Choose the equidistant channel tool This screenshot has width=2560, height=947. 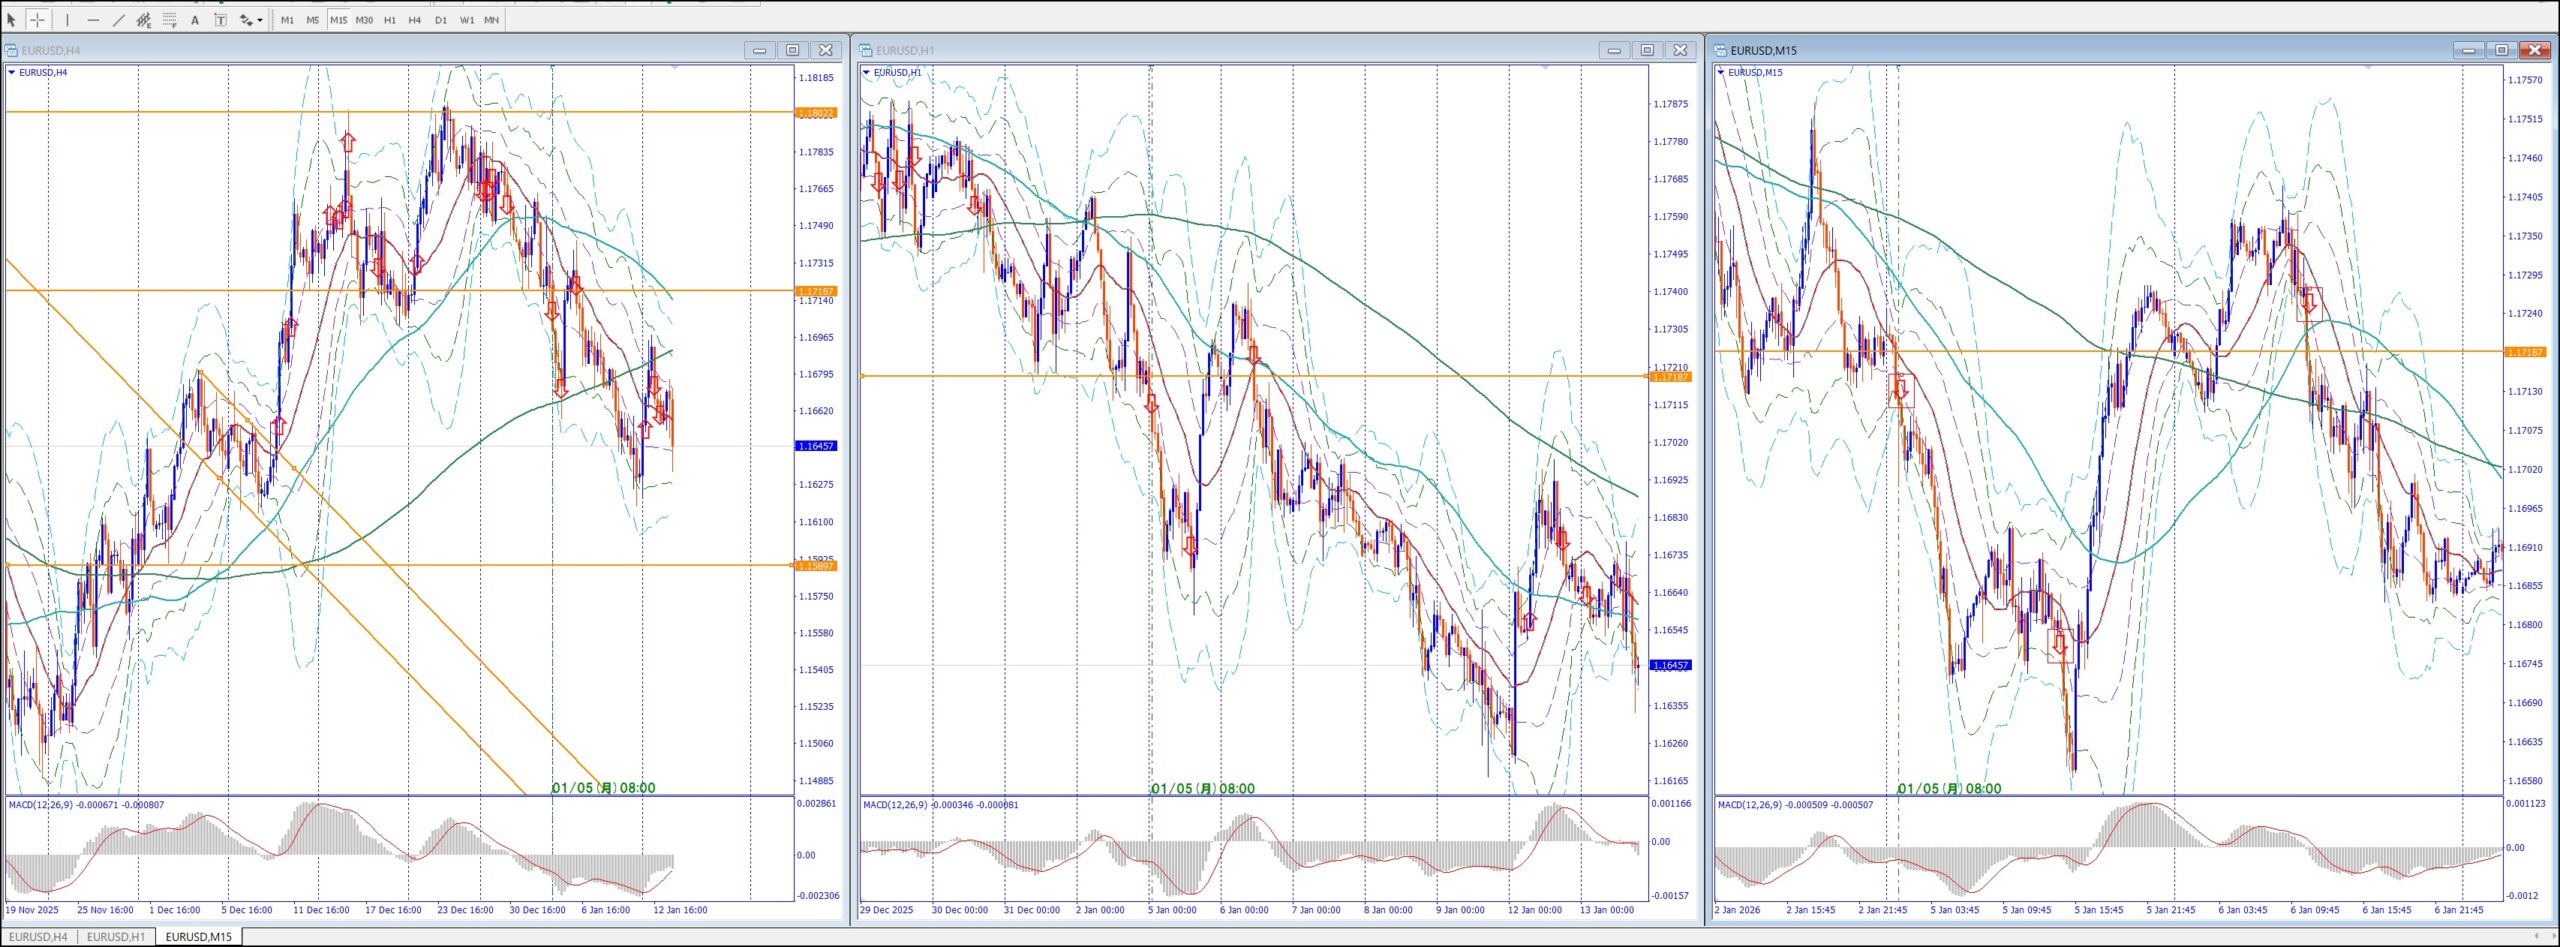144,20
